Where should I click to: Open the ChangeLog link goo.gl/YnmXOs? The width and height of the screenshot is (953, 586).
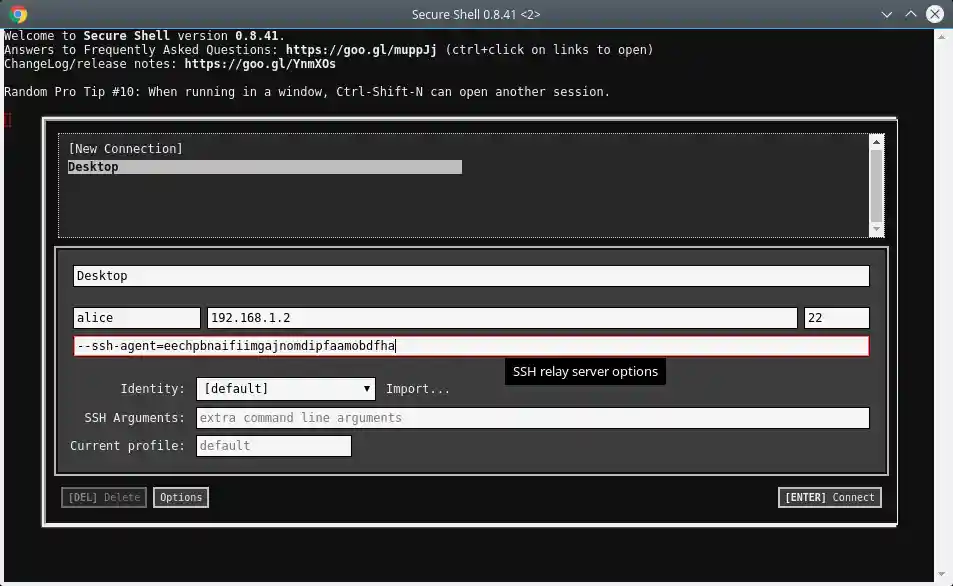pos(260,64)
